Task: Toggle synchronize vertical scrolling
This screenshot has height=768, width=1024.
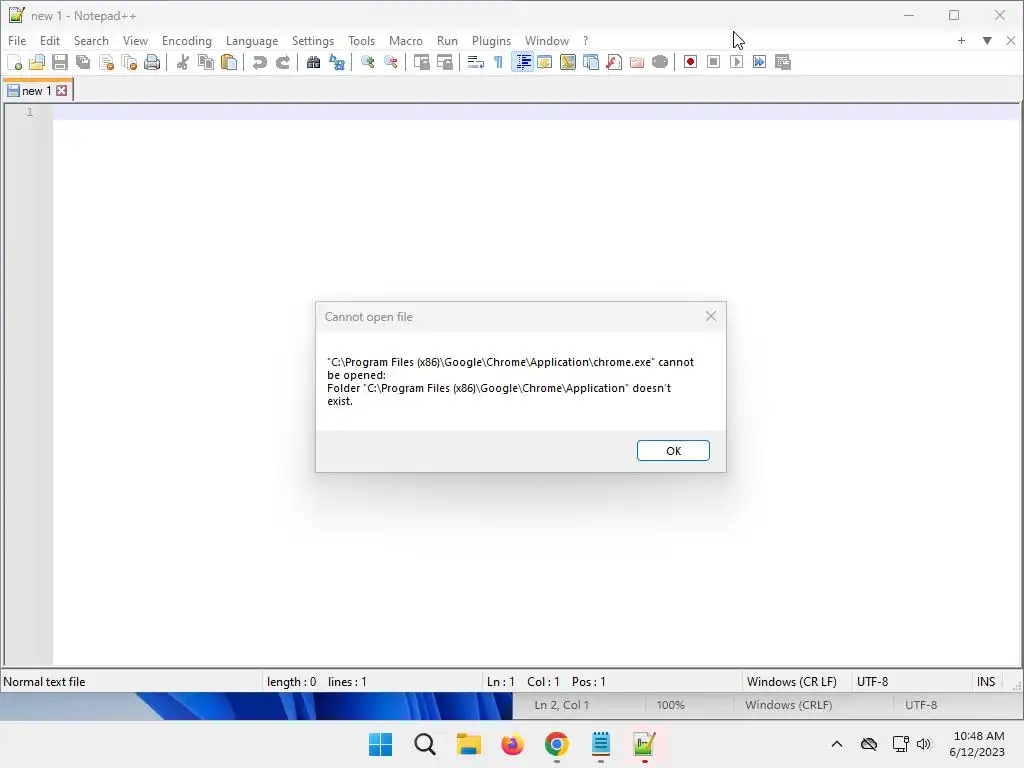Action: 422,62
